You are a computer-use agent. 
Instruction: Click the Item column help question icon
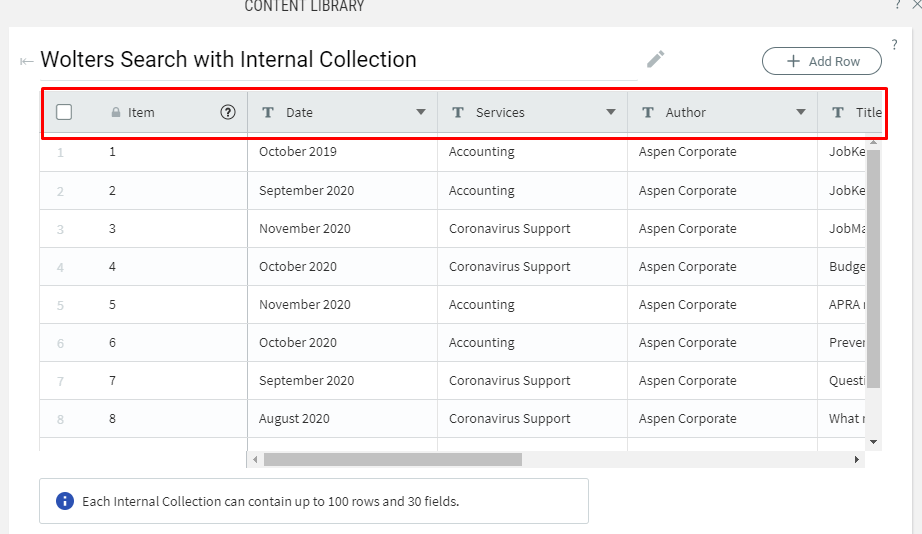228,112
